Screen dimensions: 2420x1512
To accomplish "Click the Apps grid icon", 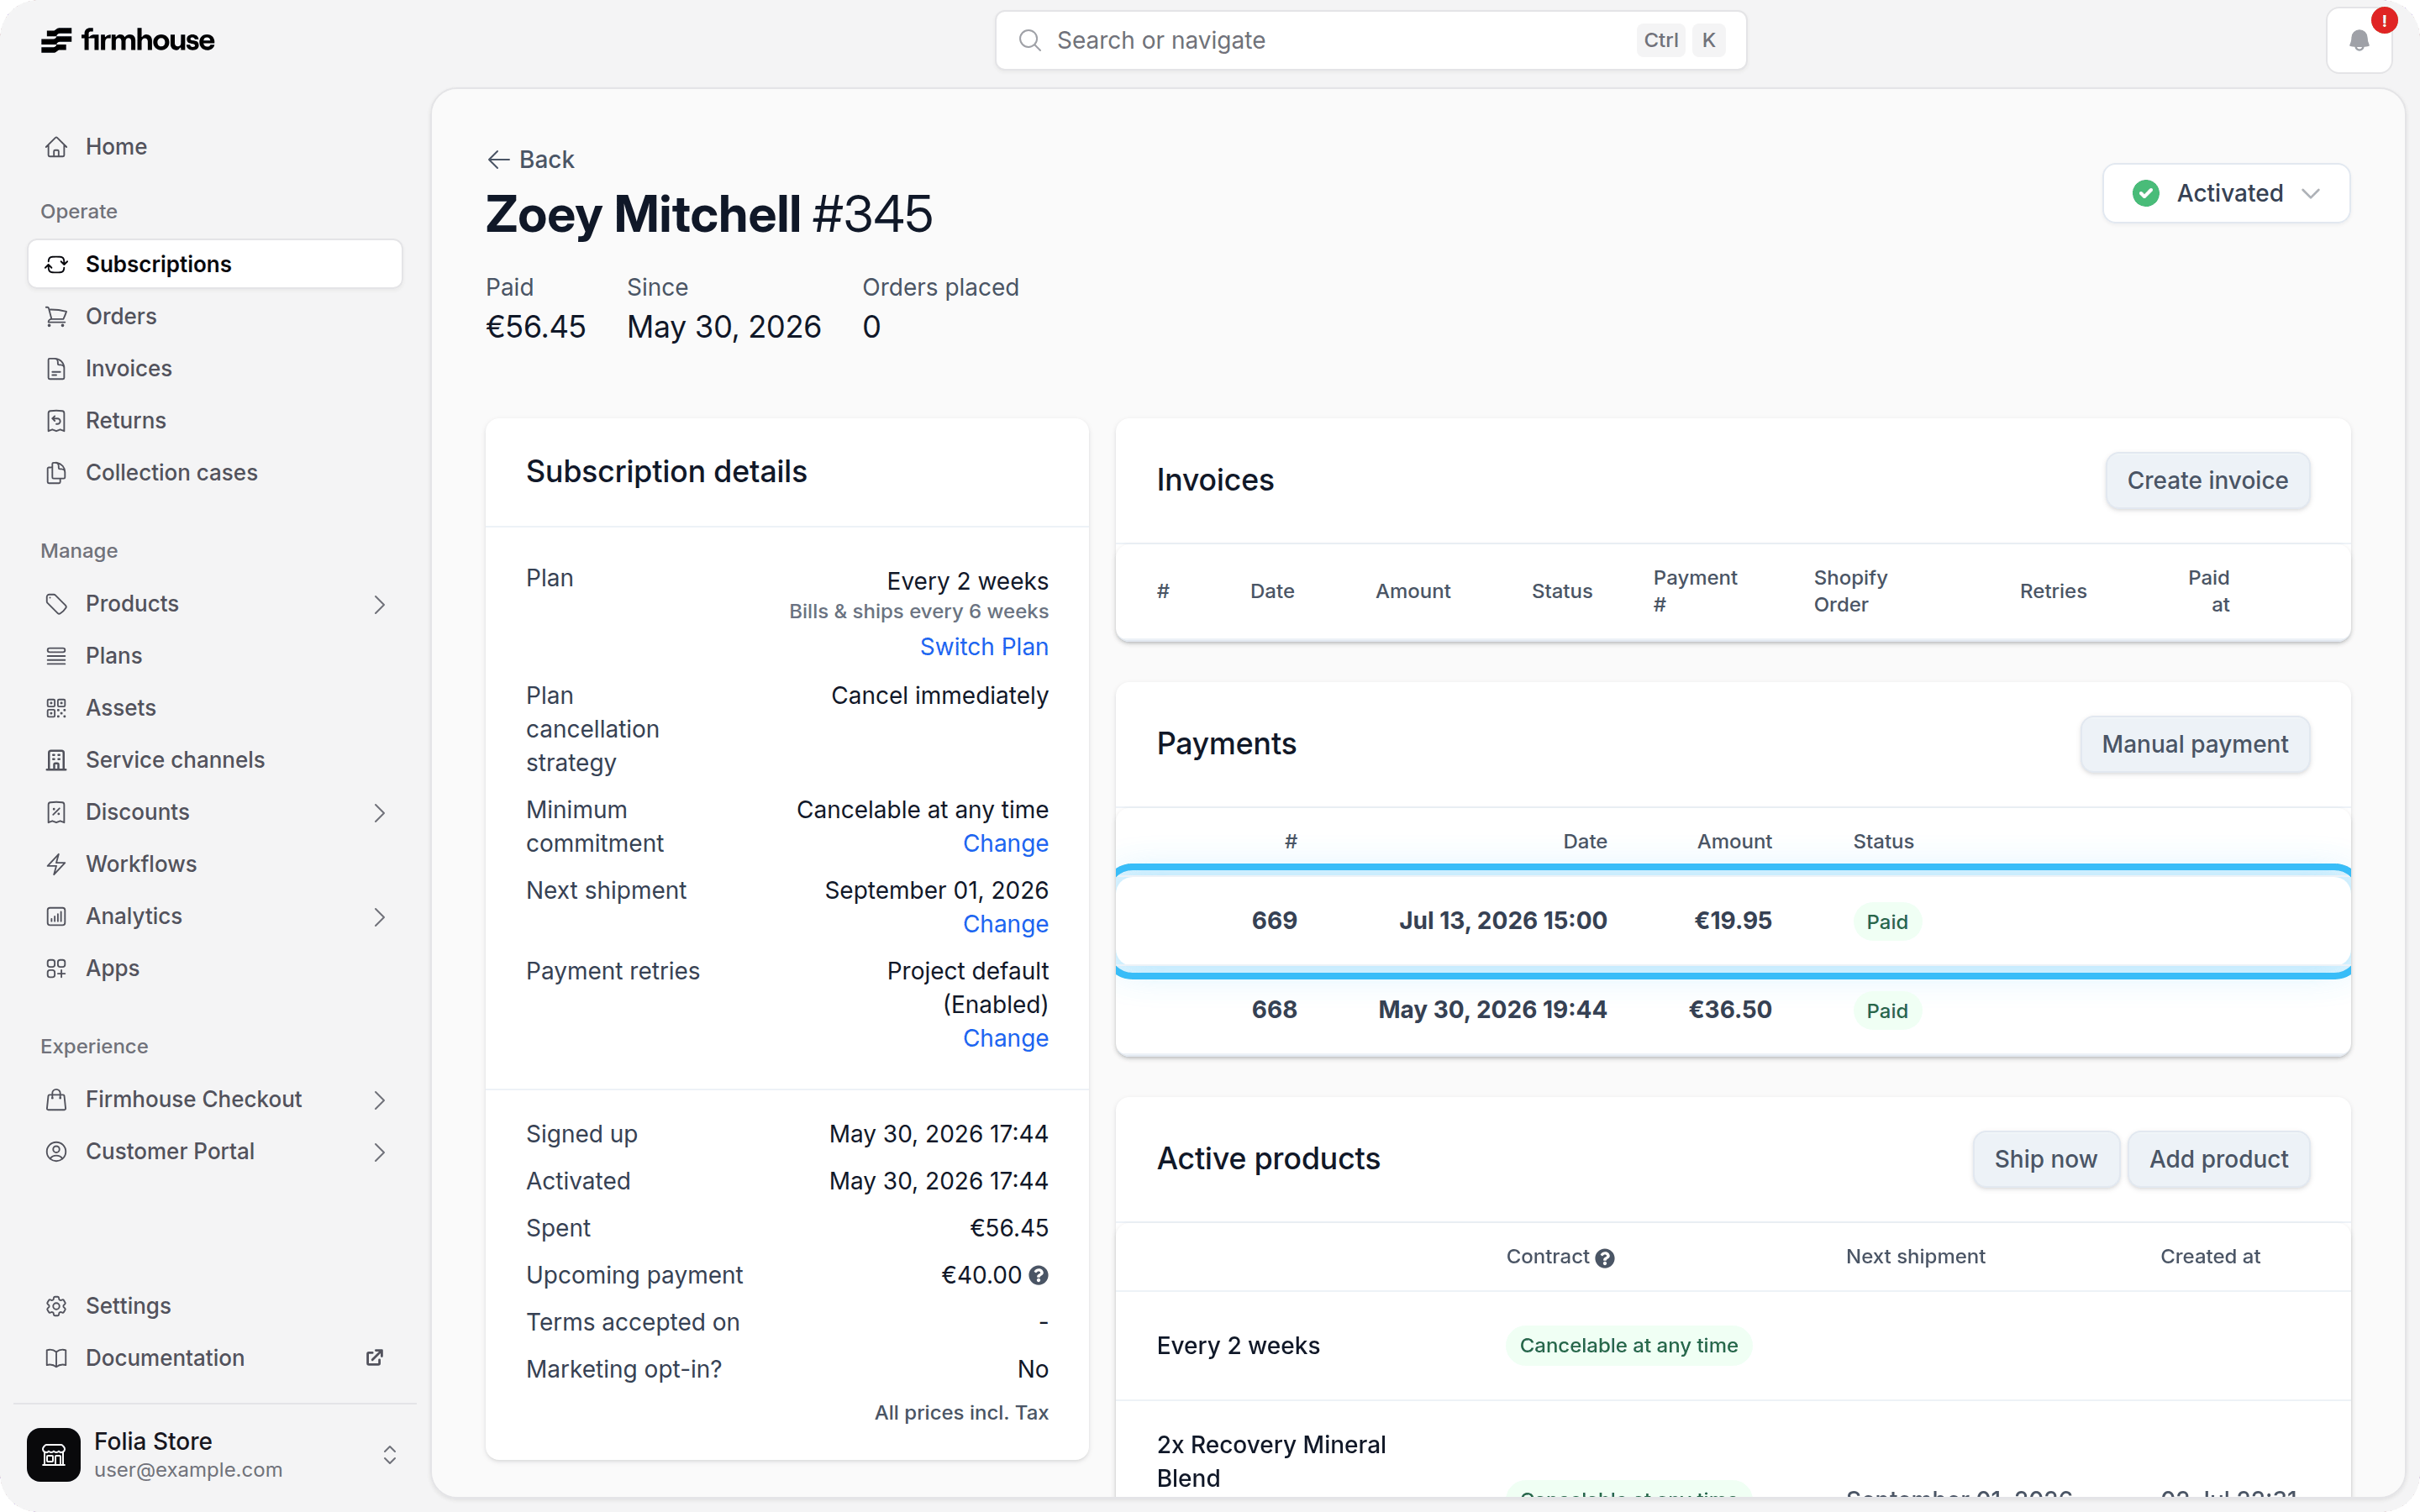I will [x=56, y=968].
